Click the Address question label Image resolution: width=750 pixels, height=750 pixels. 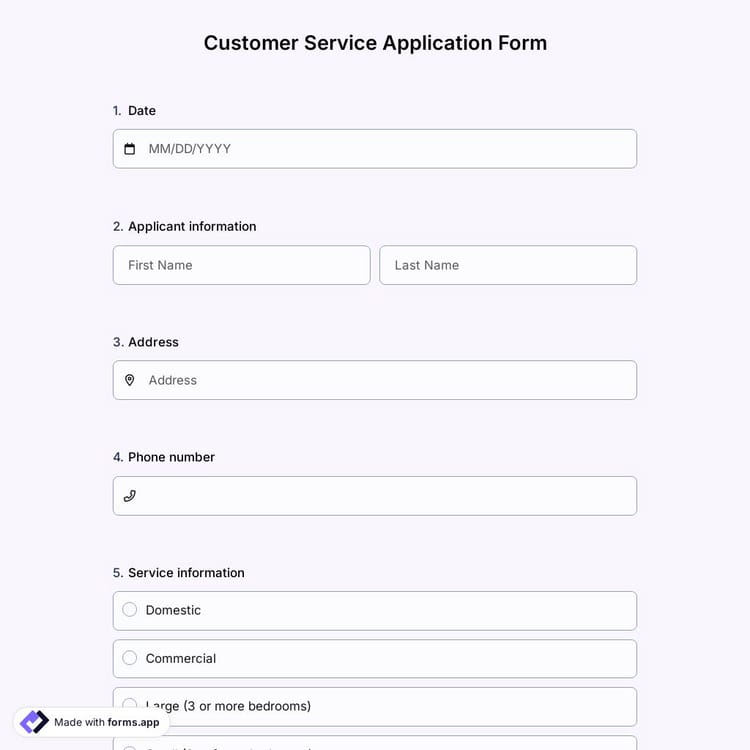tap(153, 342)
